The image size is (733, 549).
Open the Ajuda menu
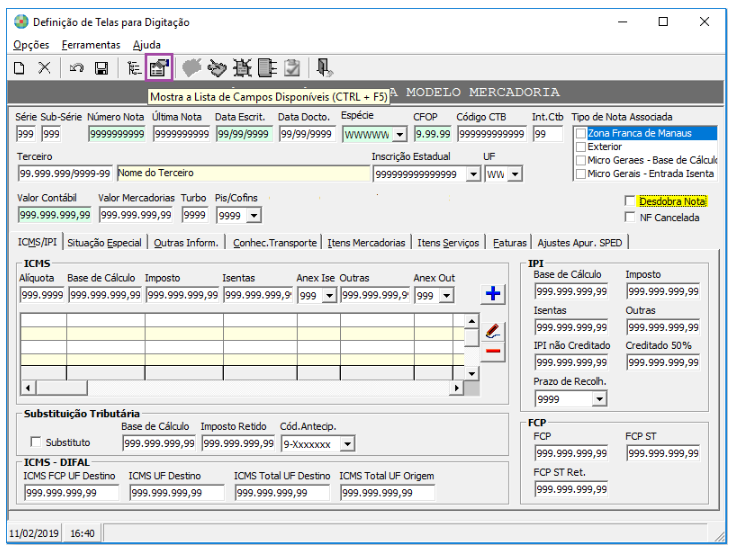coord(147,45)
